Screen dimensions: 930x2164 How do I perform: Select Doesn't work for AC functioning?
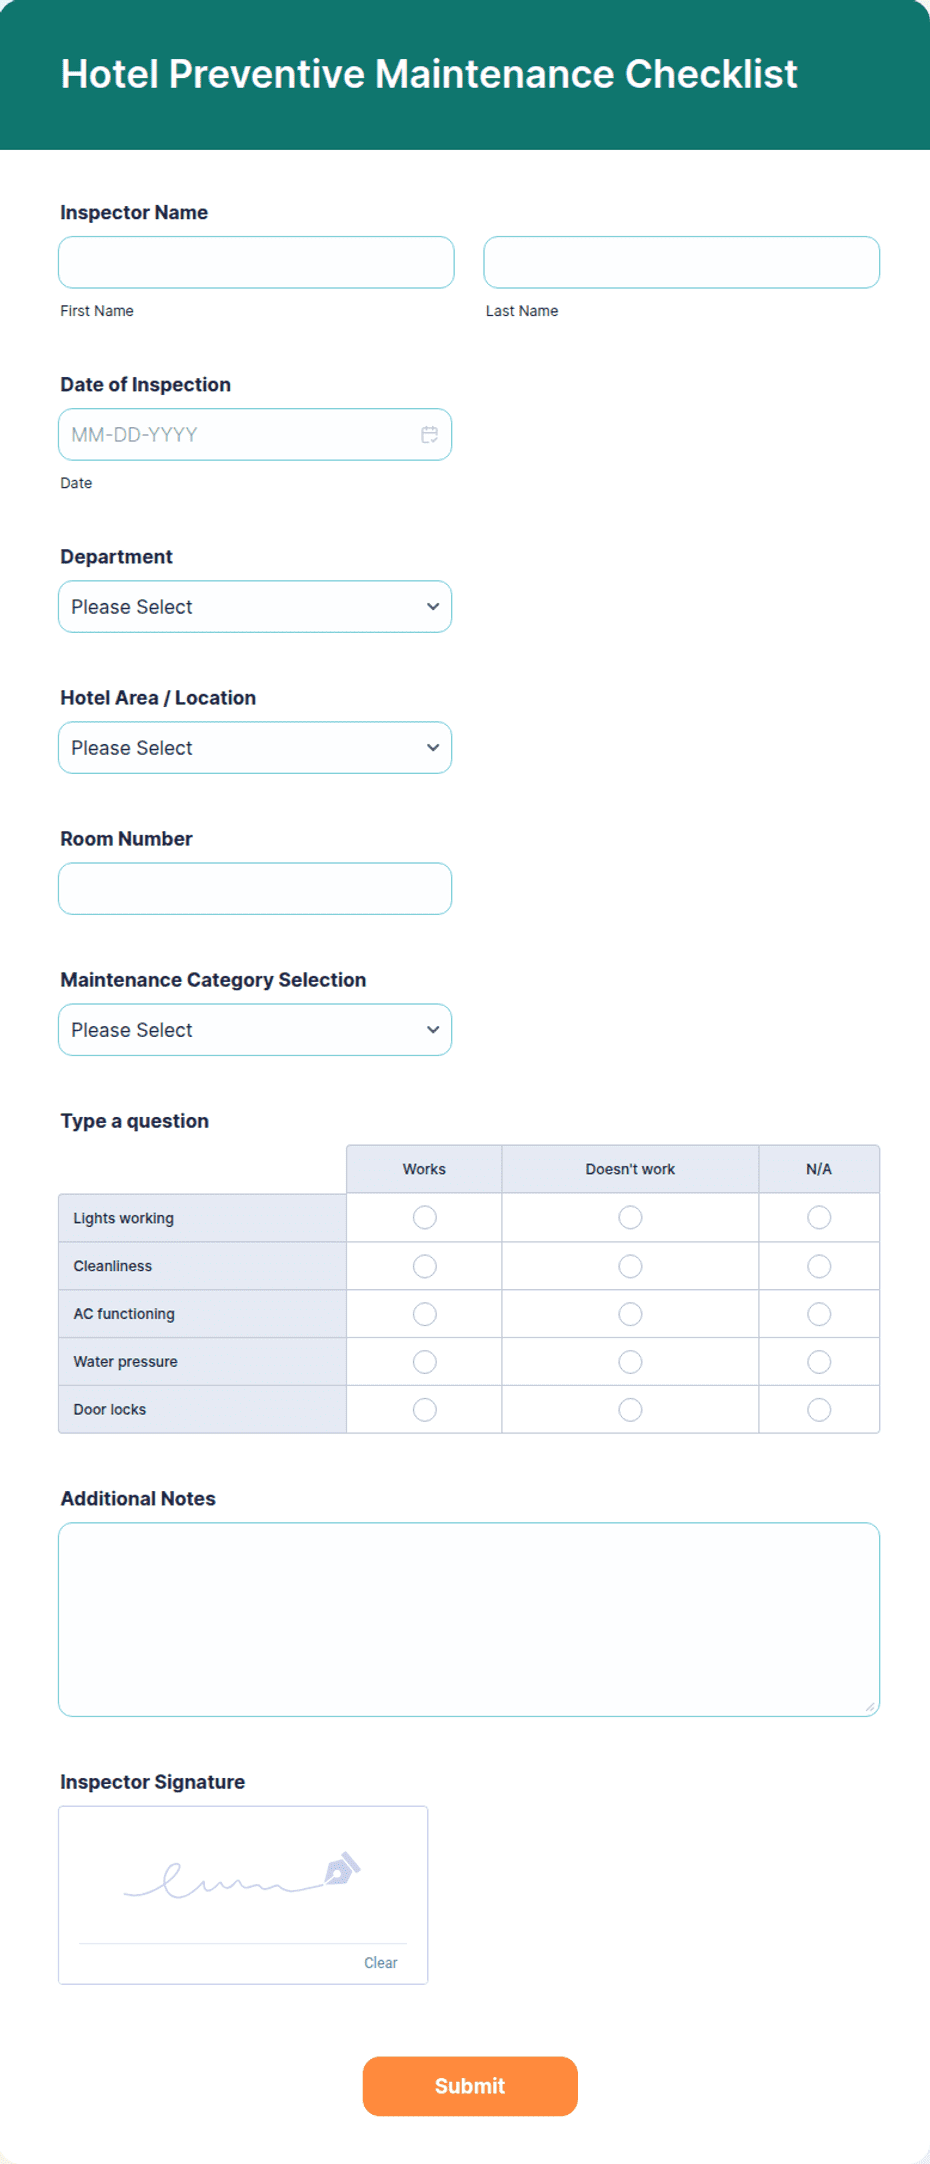coord(629,1313)
